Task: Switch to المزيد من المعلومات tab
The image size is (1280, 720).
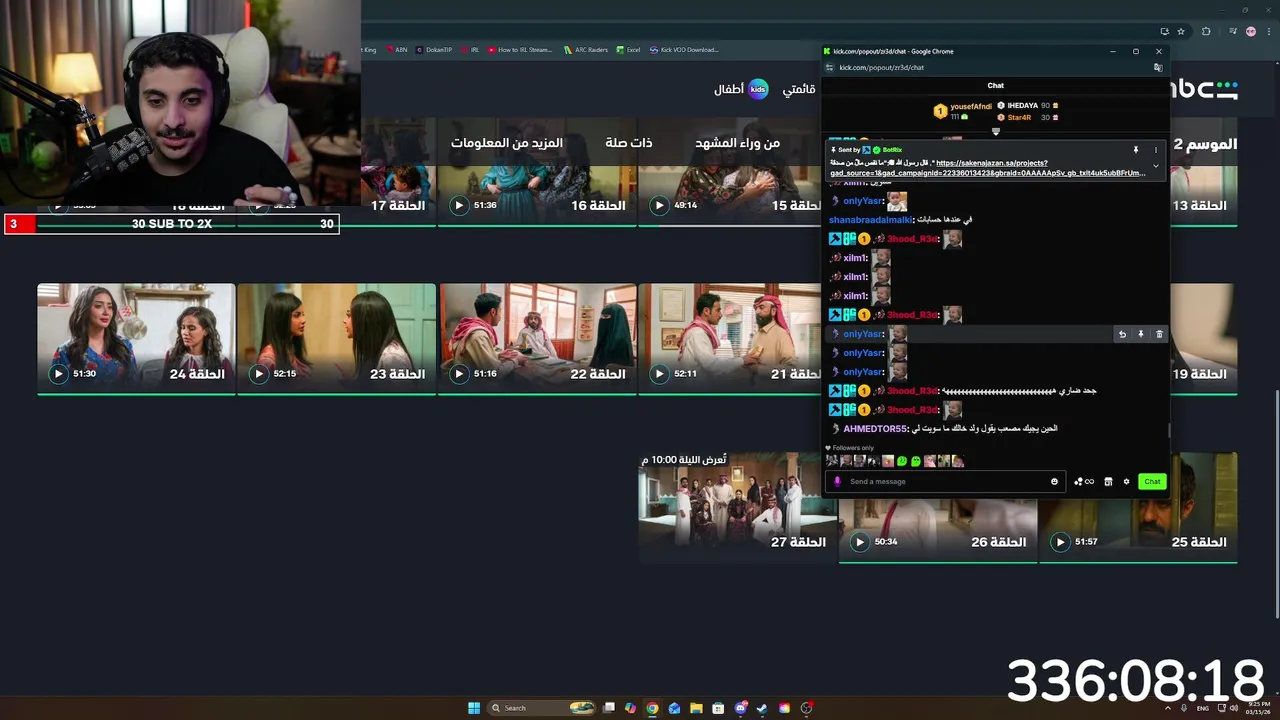Action: click(507, 143)
